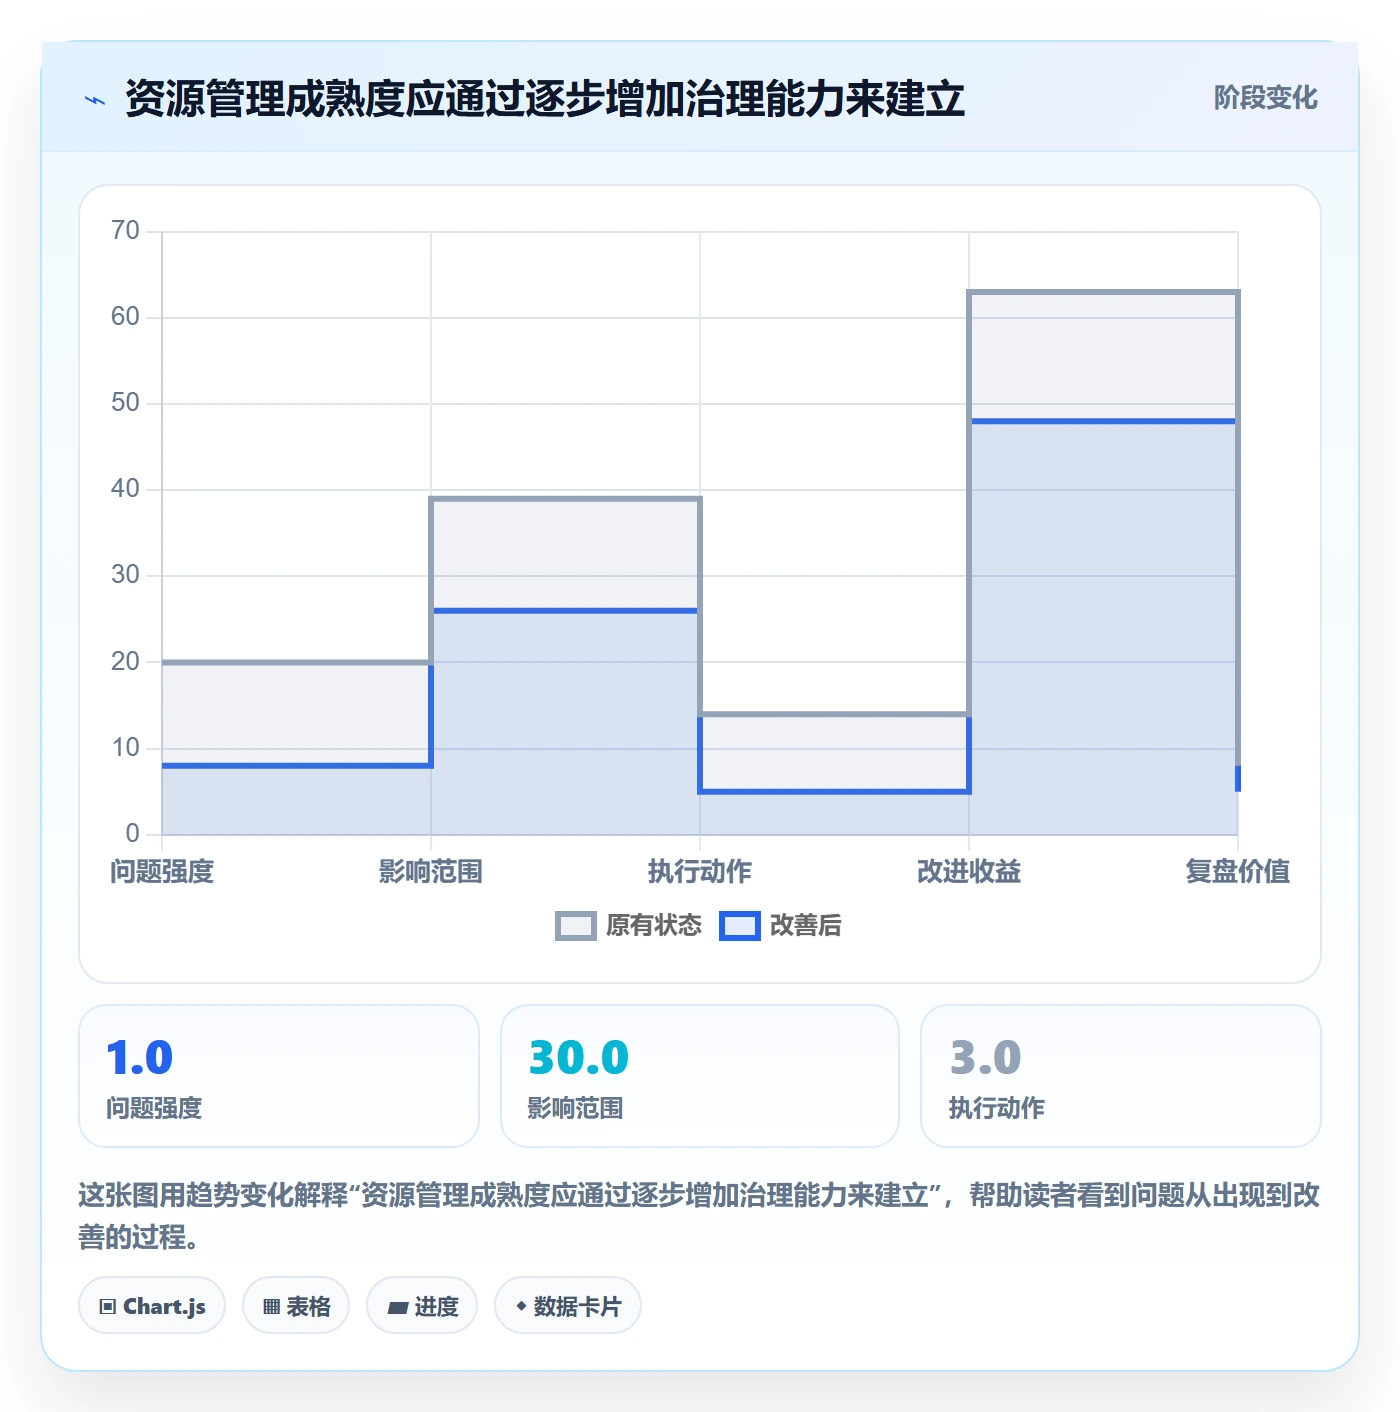Open the 1.0 问题强度 stat card
This screenshot has height=1412, width=1400.
tap(279, 1076)
